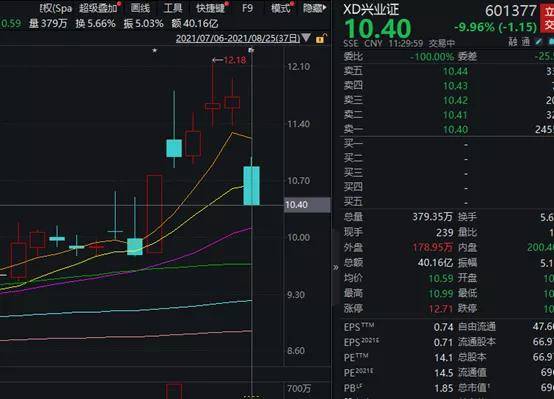Click the red 立即交易 trade button
The height and width of the screenshot is (399, 554).
click(547, 19)
